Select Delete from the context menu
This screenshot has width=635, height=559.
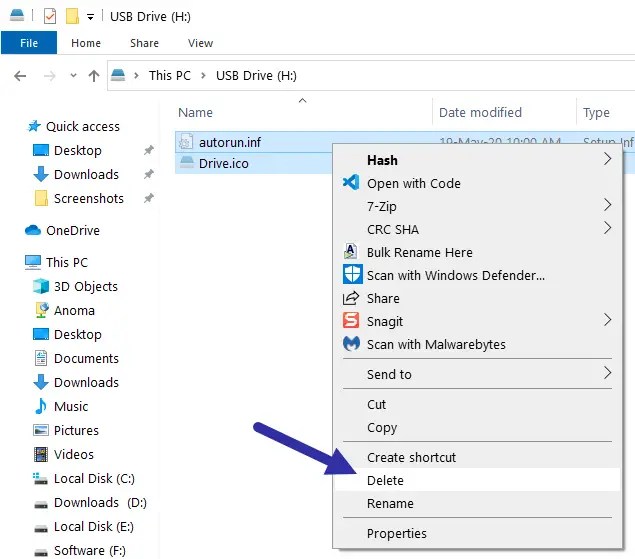(385, 480)
